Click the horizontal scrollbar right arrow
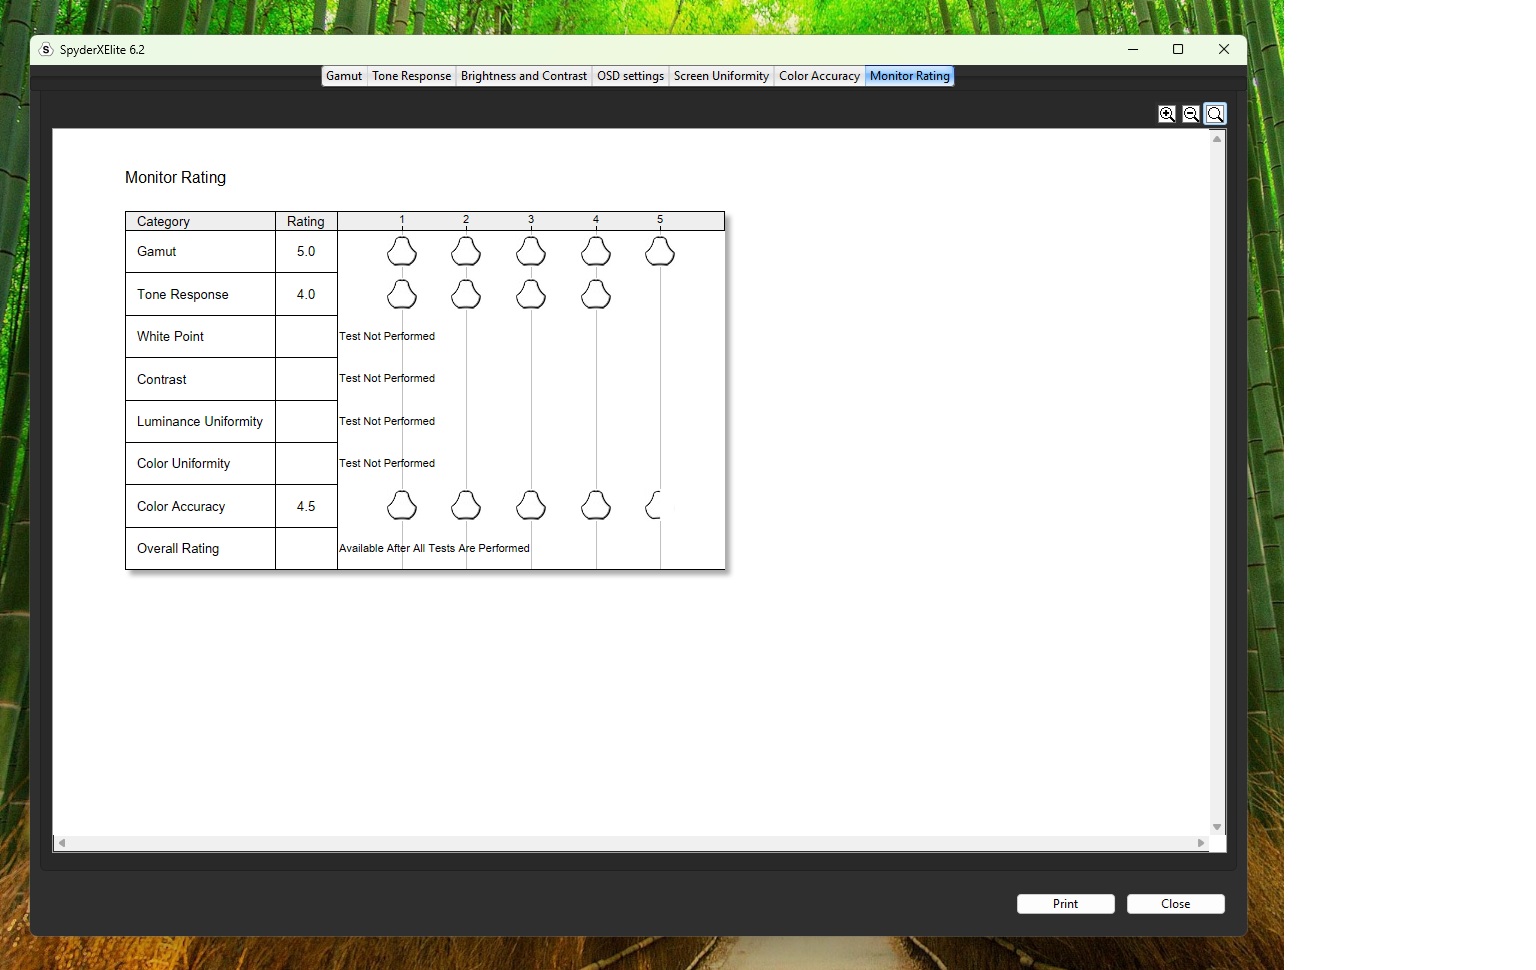The width and height of the screenshot is (1536, 970). (x=1201, y=843)
